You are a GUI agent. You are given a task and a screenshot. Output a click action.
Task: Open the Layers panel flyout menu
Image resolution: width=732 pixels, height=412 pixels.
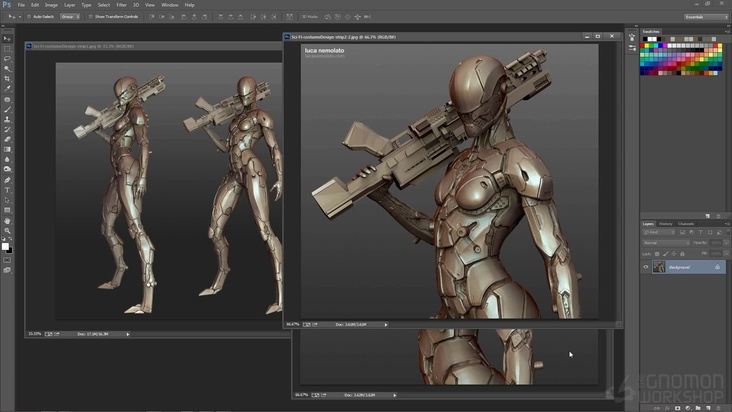point(727,223)
